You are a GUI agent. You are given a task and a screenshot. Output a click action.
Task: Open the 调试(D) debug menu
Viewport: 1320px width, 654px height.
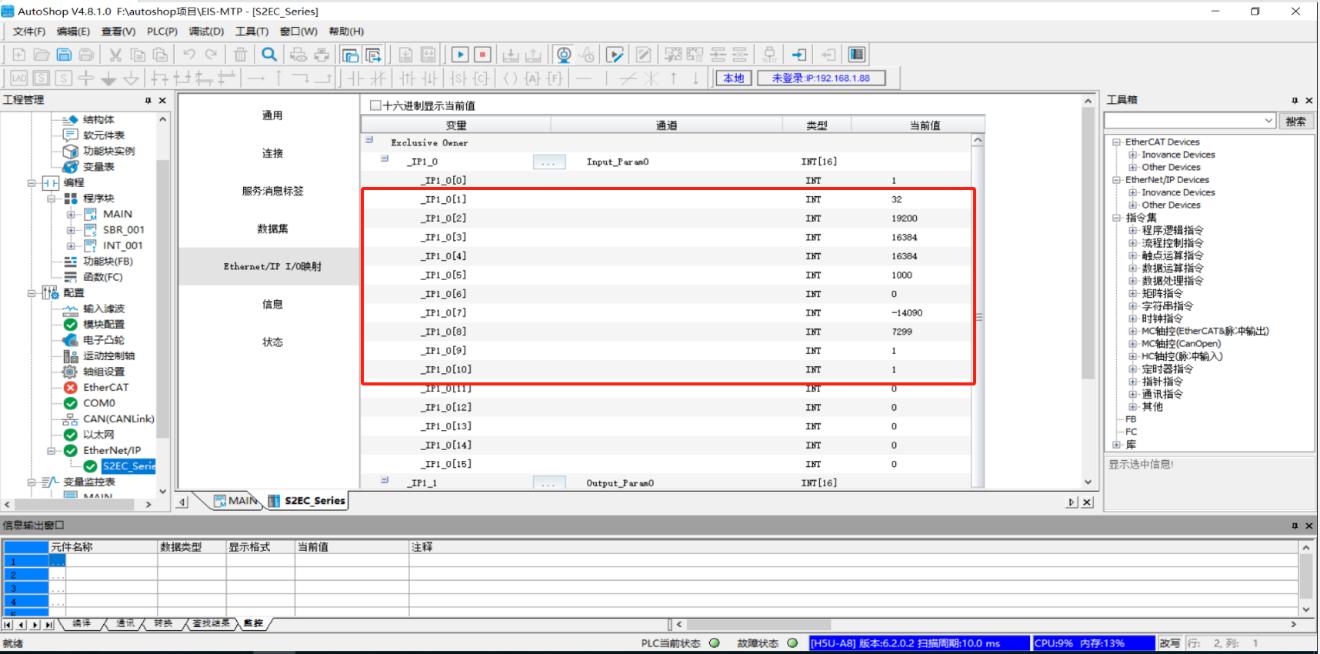click(206, 32)
